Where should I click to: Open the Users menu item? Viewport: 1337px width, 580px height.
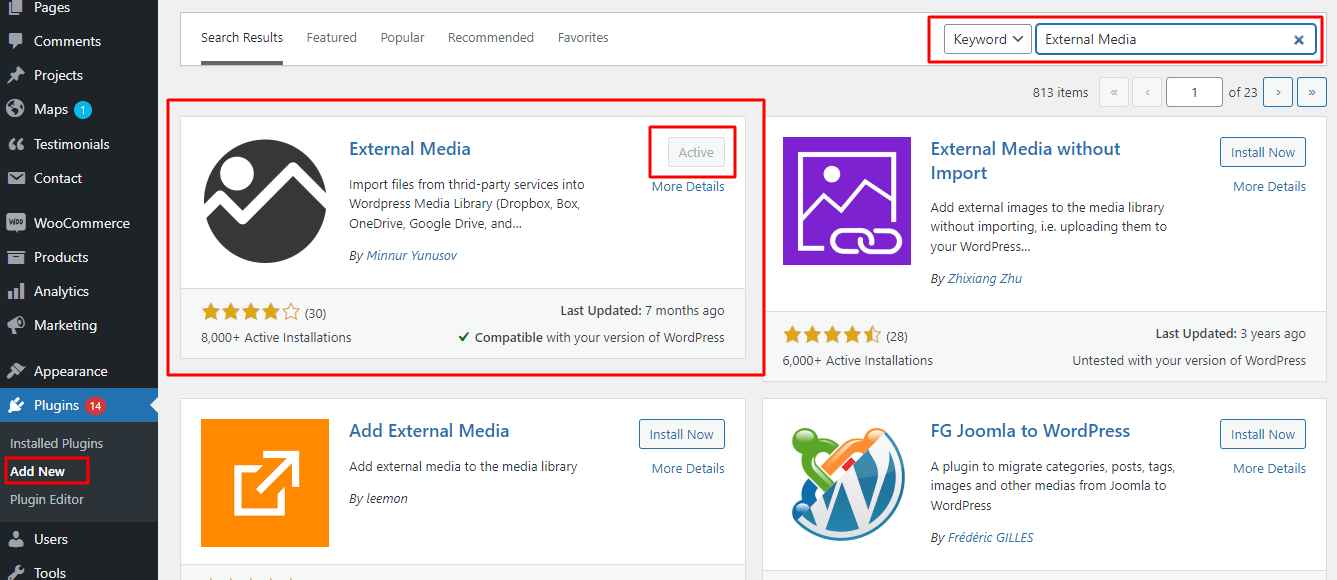click(x=79, y=539)
